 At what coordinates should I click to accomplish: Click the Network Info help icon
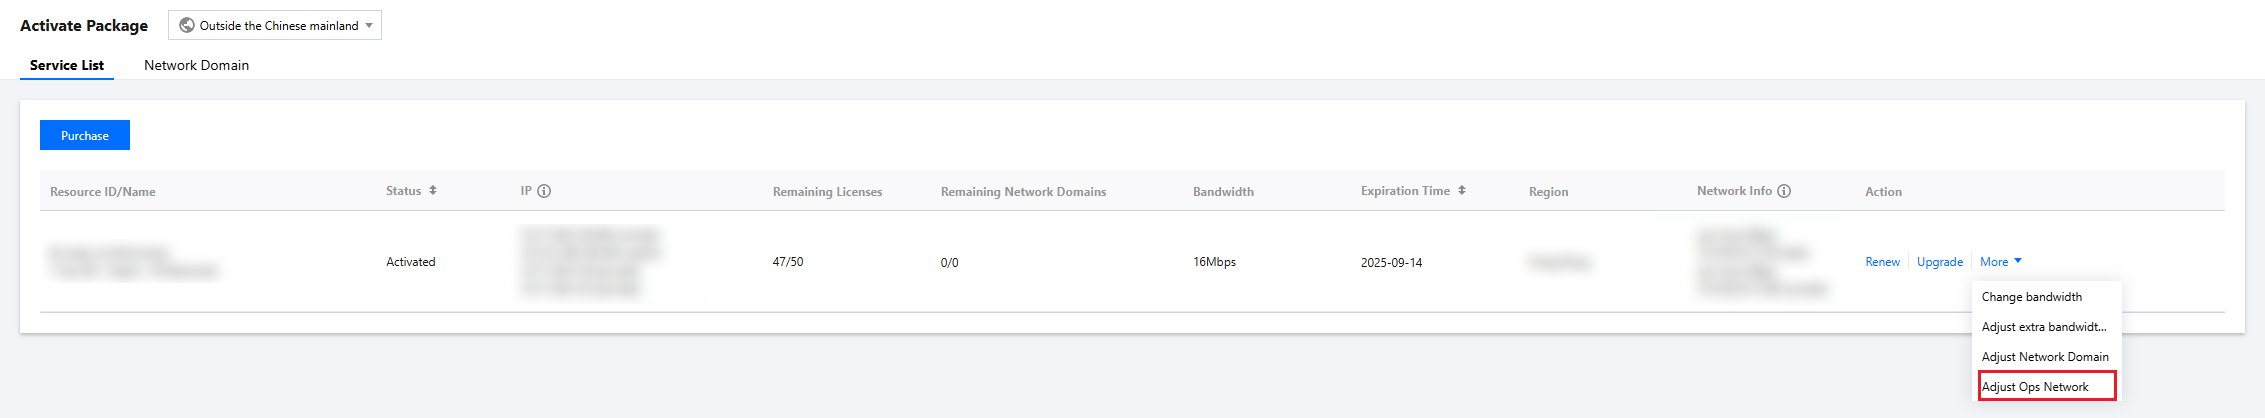[x=1784, y=191]
